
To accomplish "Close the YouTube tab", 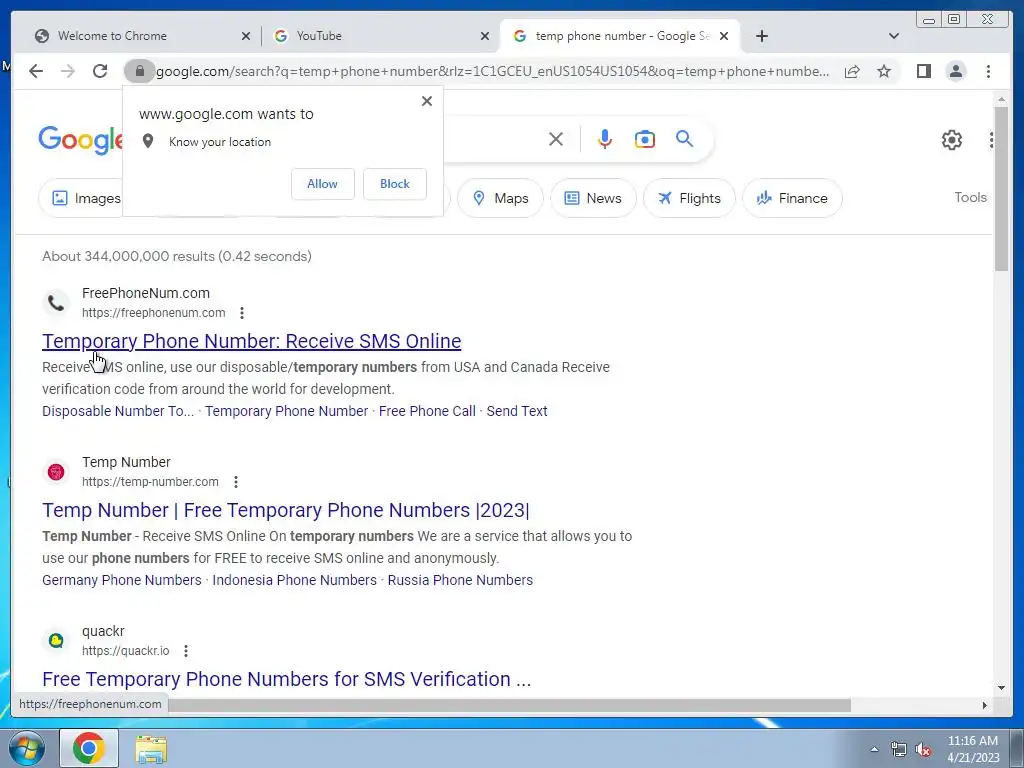I will point(485,36).
